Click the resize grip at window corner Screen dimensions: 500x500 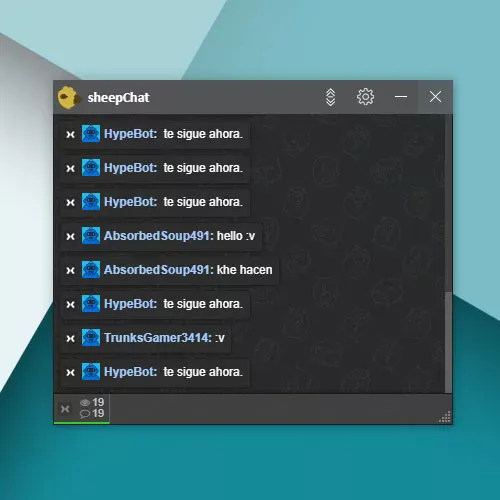(445, 417)
